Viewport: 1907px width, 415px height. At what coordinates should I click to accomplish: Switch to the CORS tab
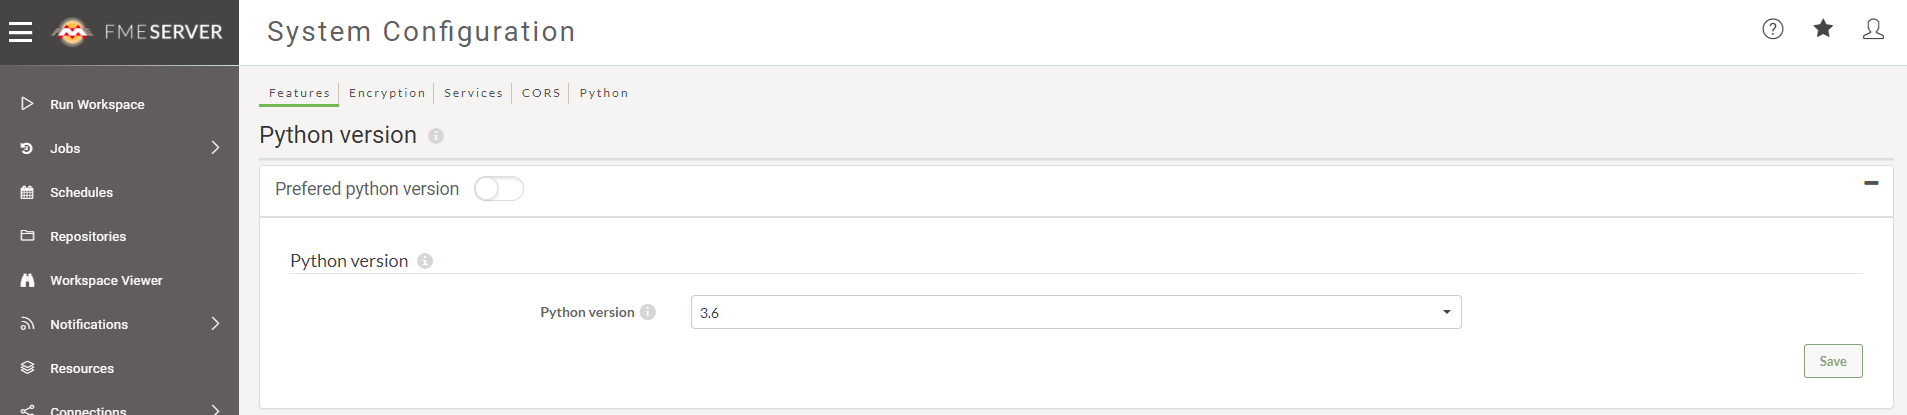coord(541,93)
